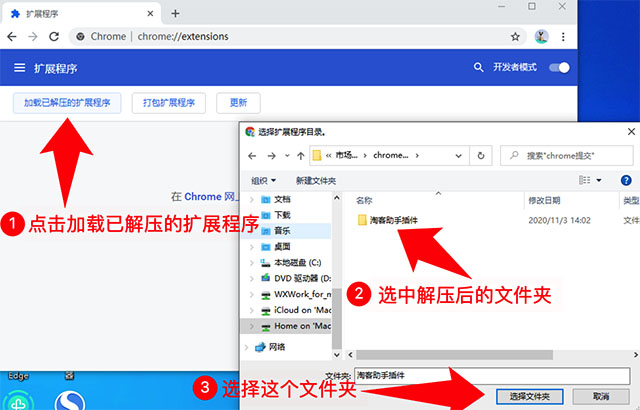The height and width of the screenshot is (410, 640).
Task: Change view with the view-mode icon
Action: [x=584, y=180]
